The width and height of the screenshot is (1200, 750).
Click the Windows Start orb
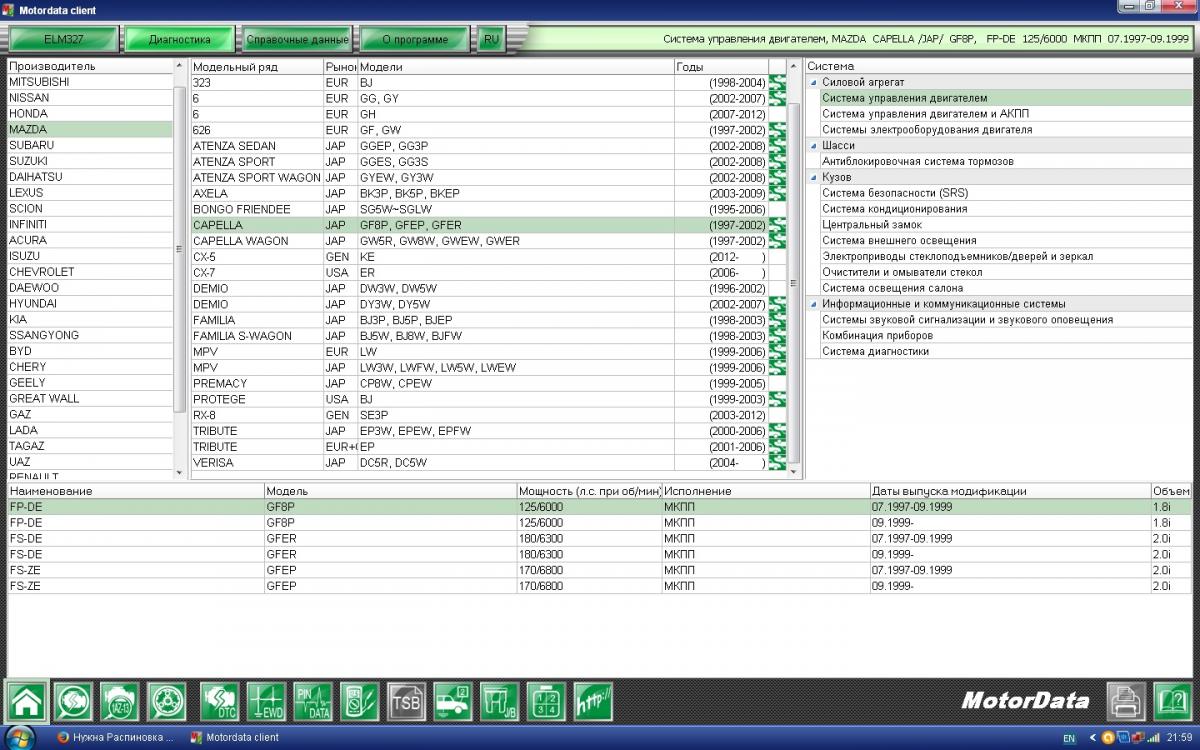click(19, 738)
